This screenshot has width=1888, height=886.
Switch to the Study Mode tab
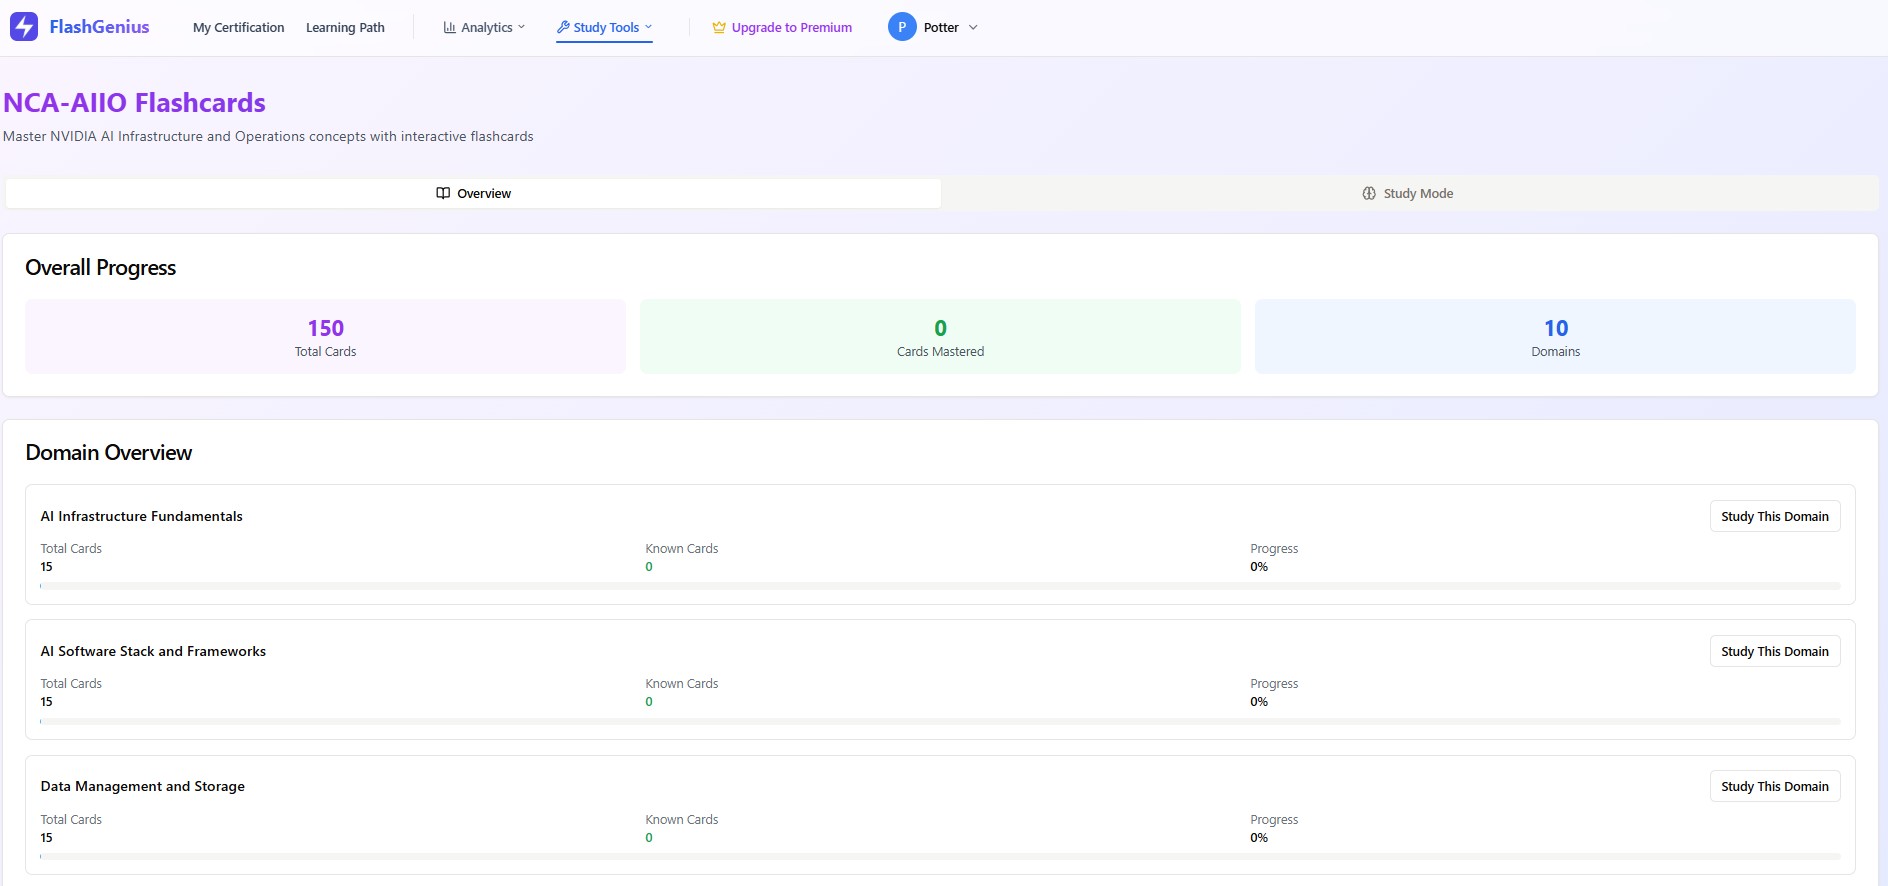point(1408,193)
